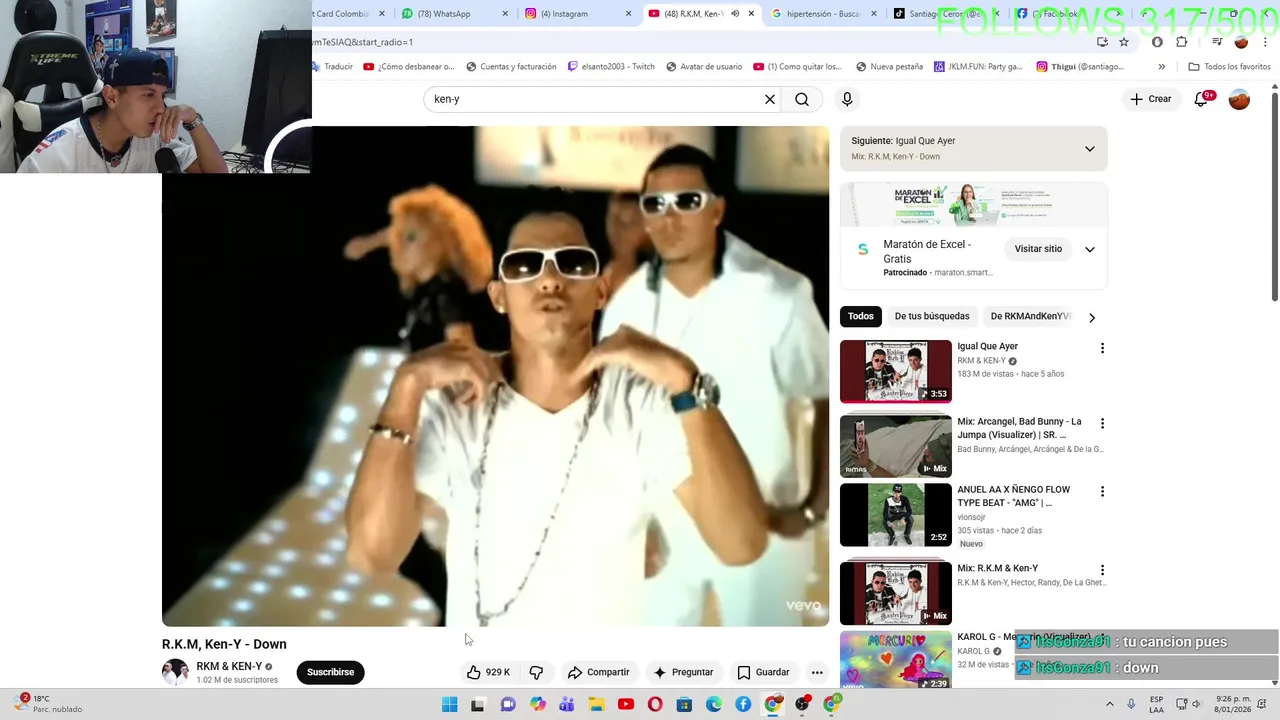Open menu for Mix R.K.M & Ken-Y

pyautogui.click(x=1102, y=570)
